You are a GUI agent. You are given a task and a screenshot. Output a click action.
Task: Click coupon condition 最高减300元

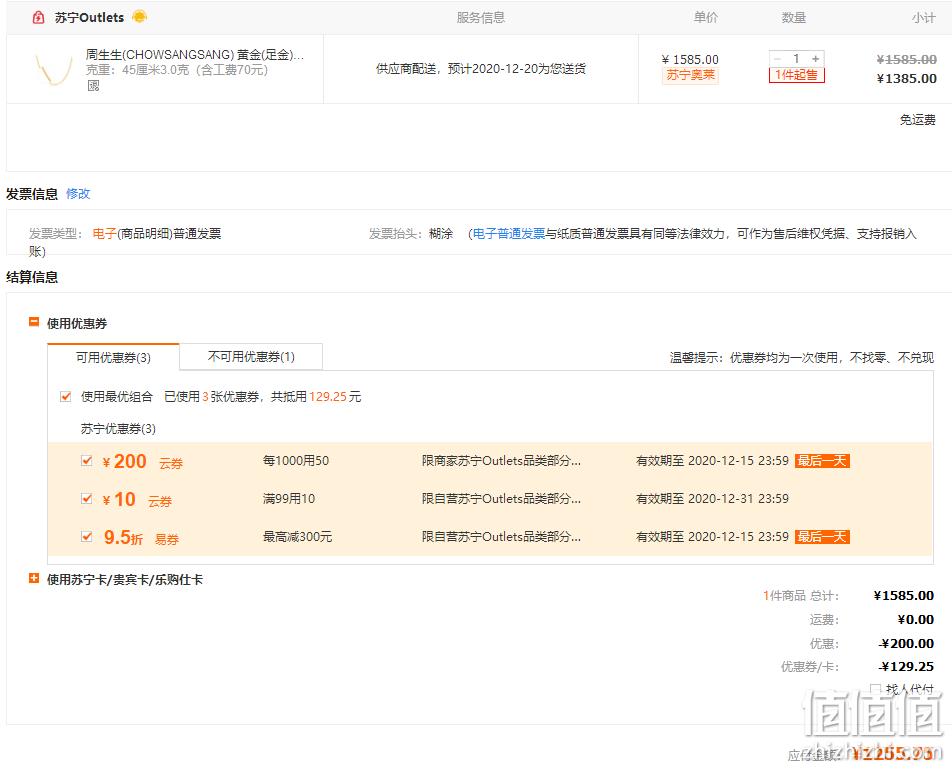point(298,537)
